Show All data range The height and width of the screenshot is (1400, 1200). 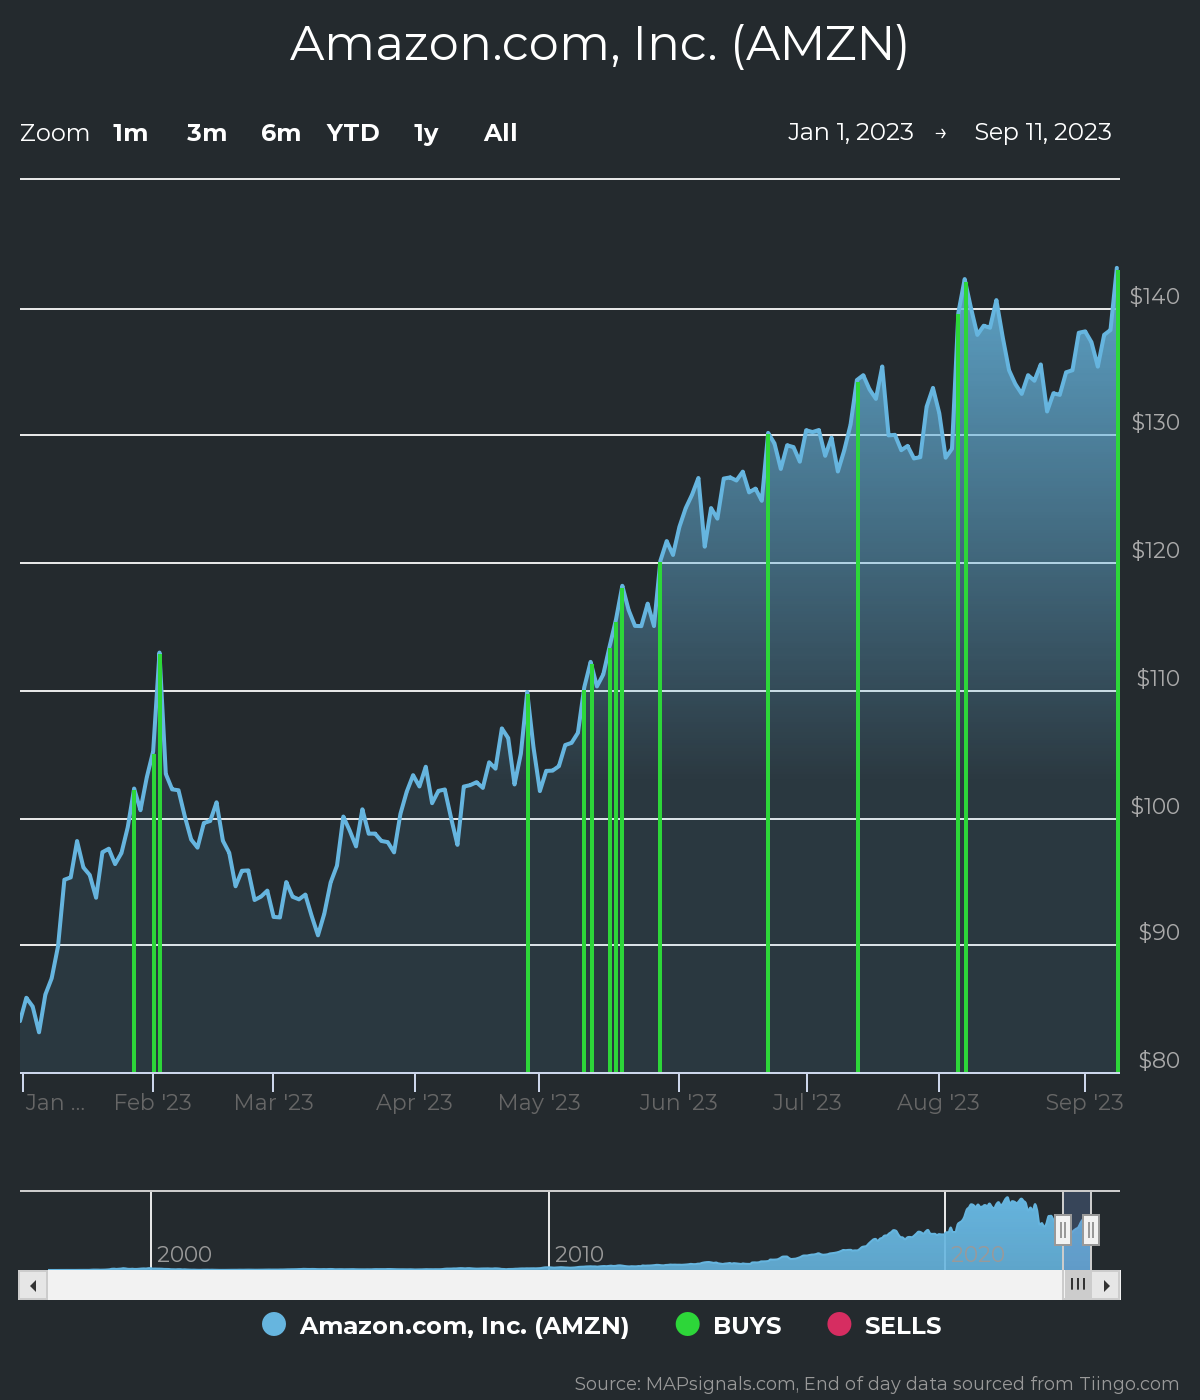[501, 133]
